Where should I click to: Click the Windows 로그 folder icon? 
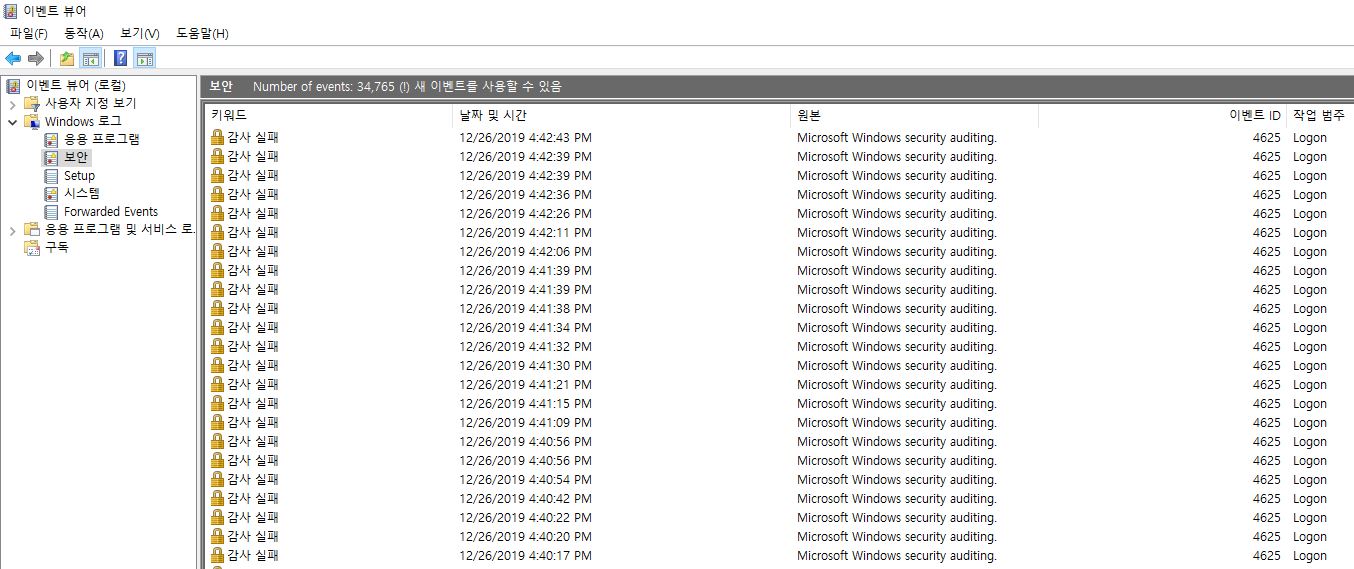32,121
